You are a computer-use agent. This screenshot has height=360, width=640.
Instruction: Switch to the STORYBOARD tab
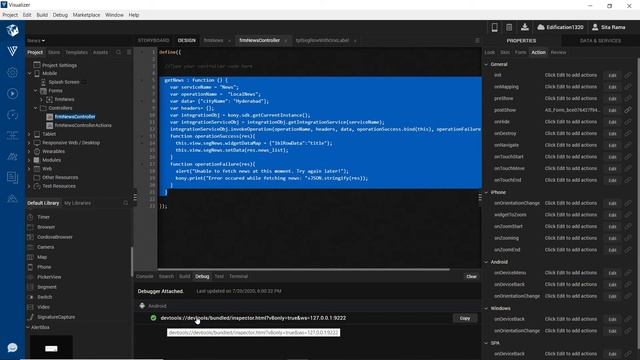point(153,40)
